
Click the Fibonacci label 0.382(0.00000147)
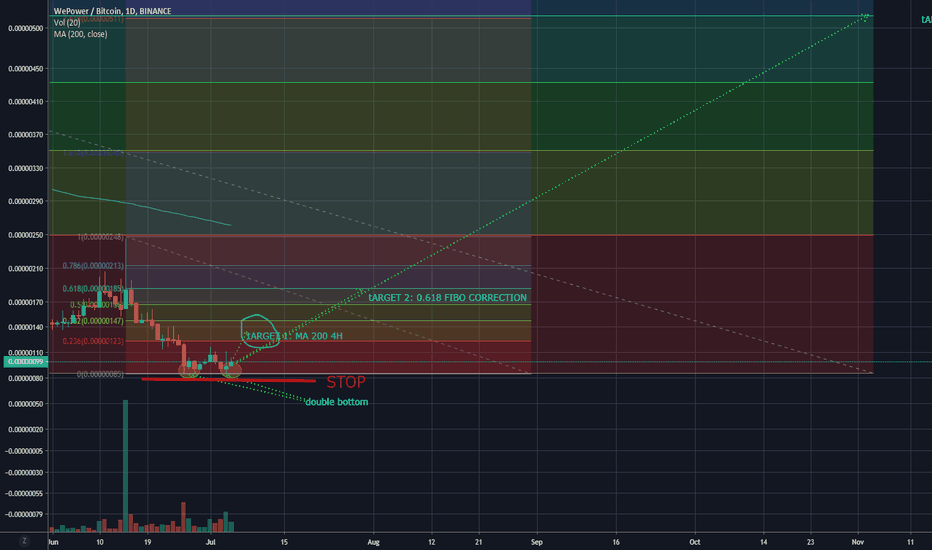pos(93,320)
